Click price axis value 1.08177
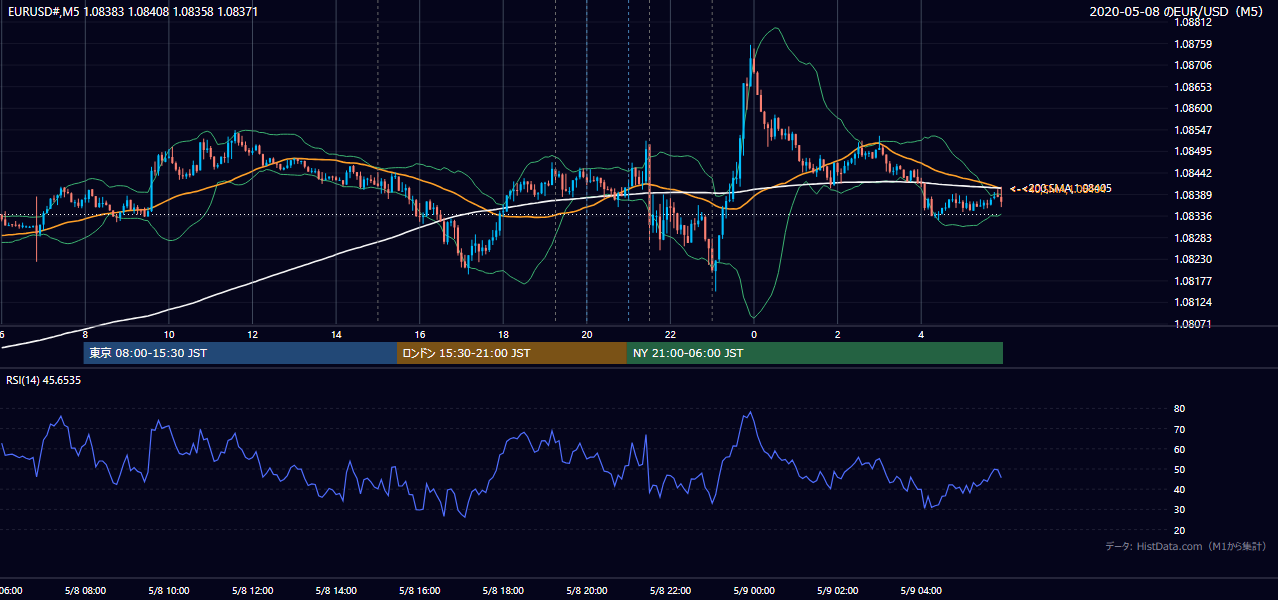The image size is (1278, 600). point(1192,281)
